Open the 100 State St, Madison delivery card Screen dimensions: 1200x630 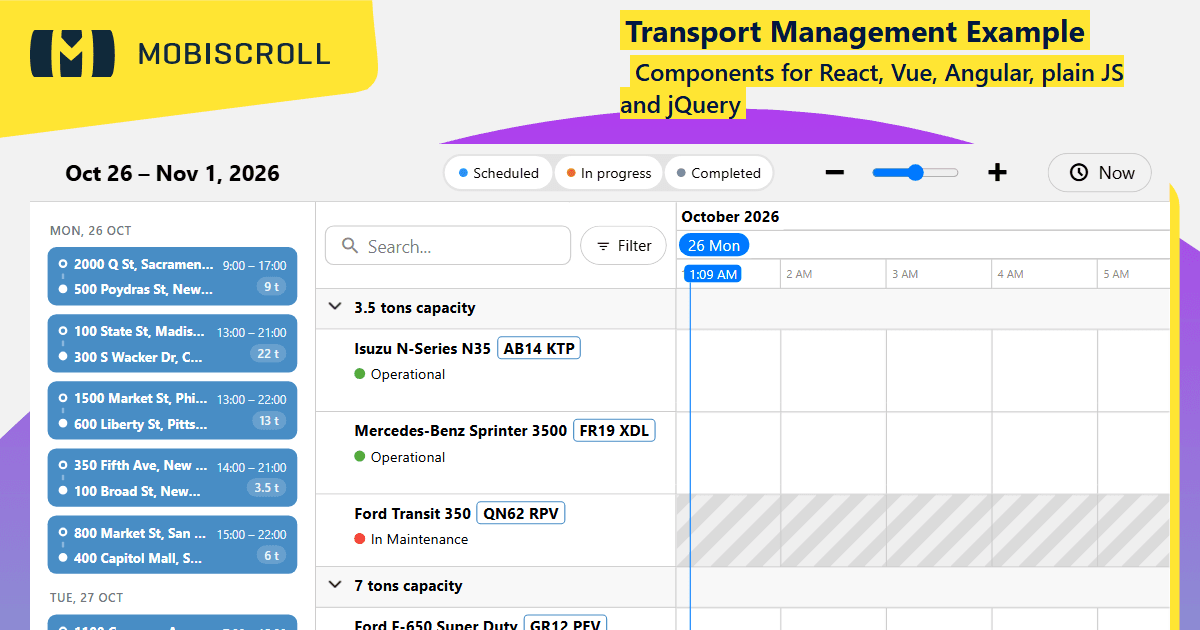(x=172, y=343)
